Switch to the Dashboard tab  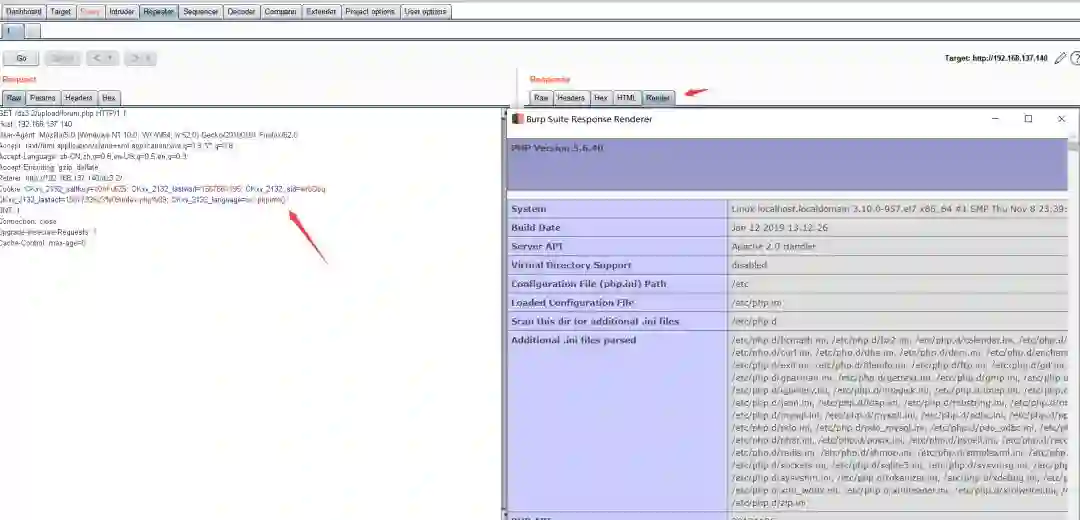[x=23, y=12]
